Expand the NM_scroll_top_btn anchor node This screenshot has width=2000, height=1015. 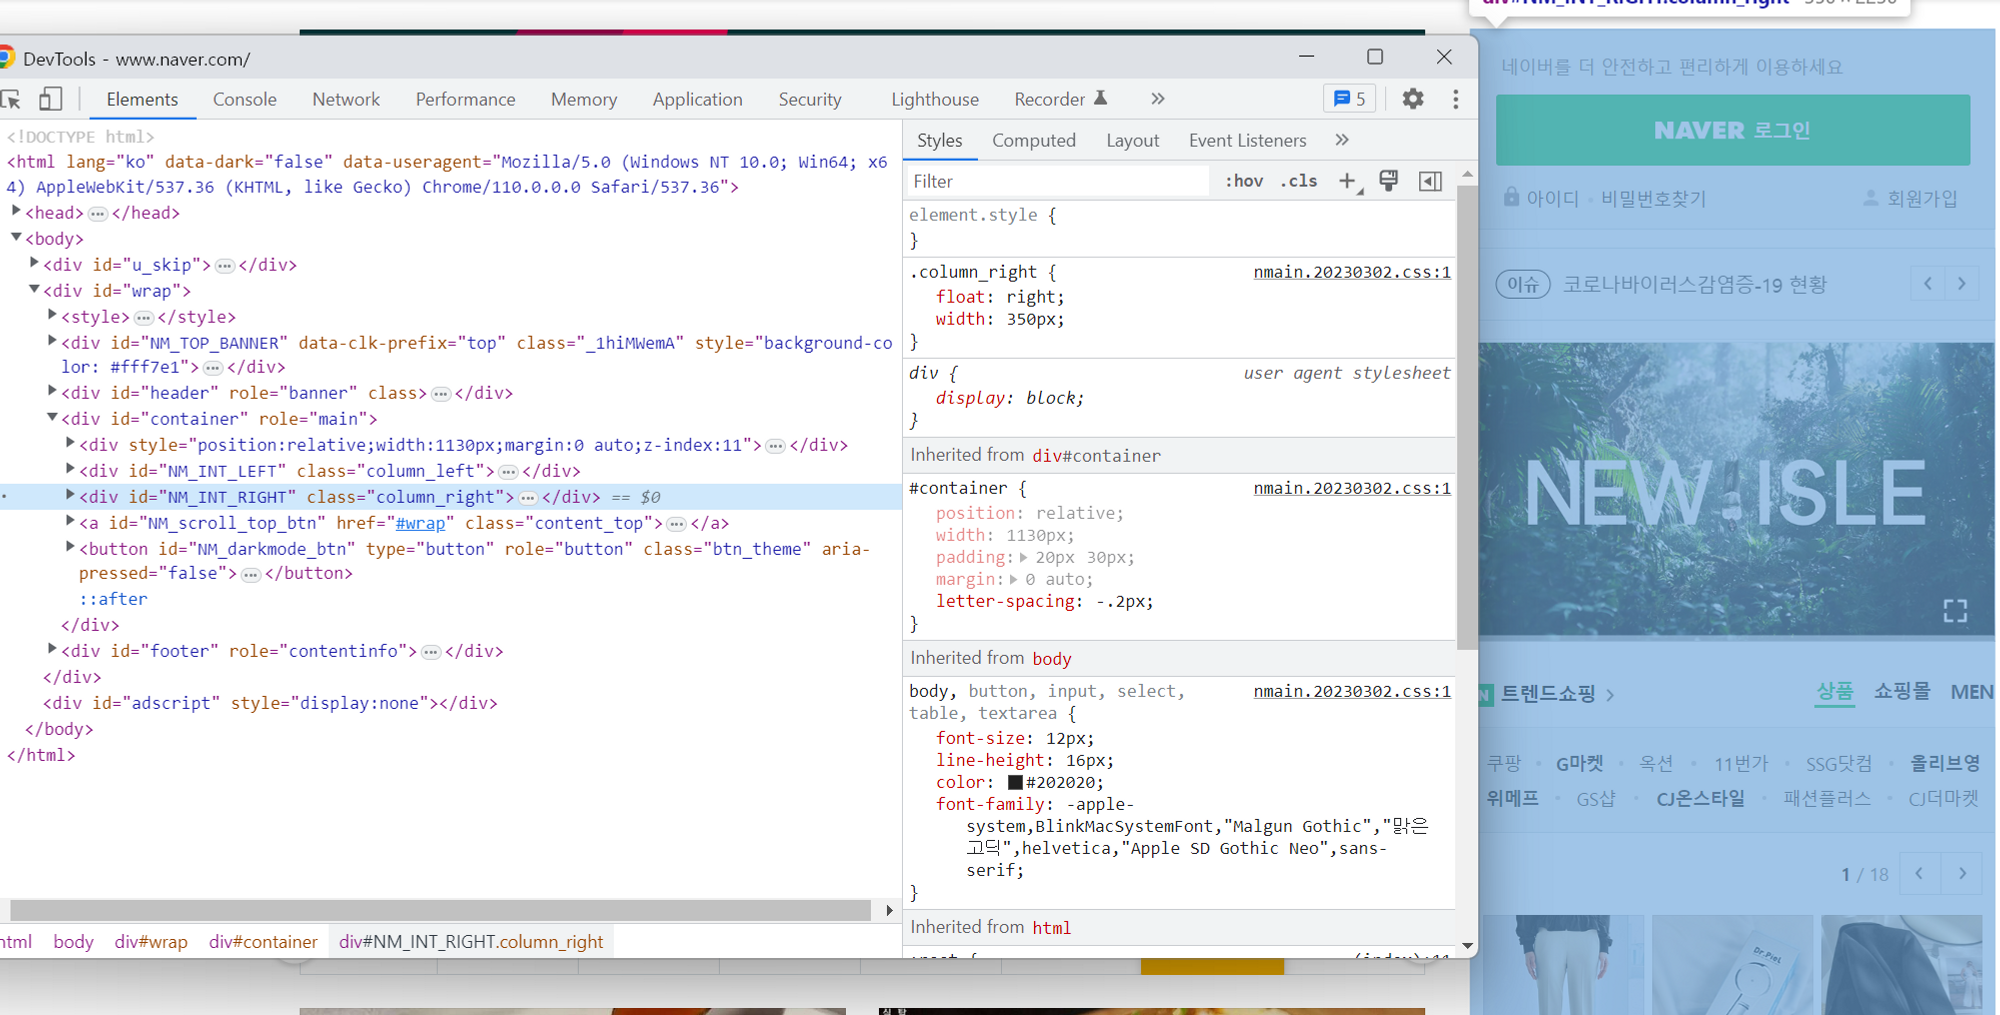point(70,521)
